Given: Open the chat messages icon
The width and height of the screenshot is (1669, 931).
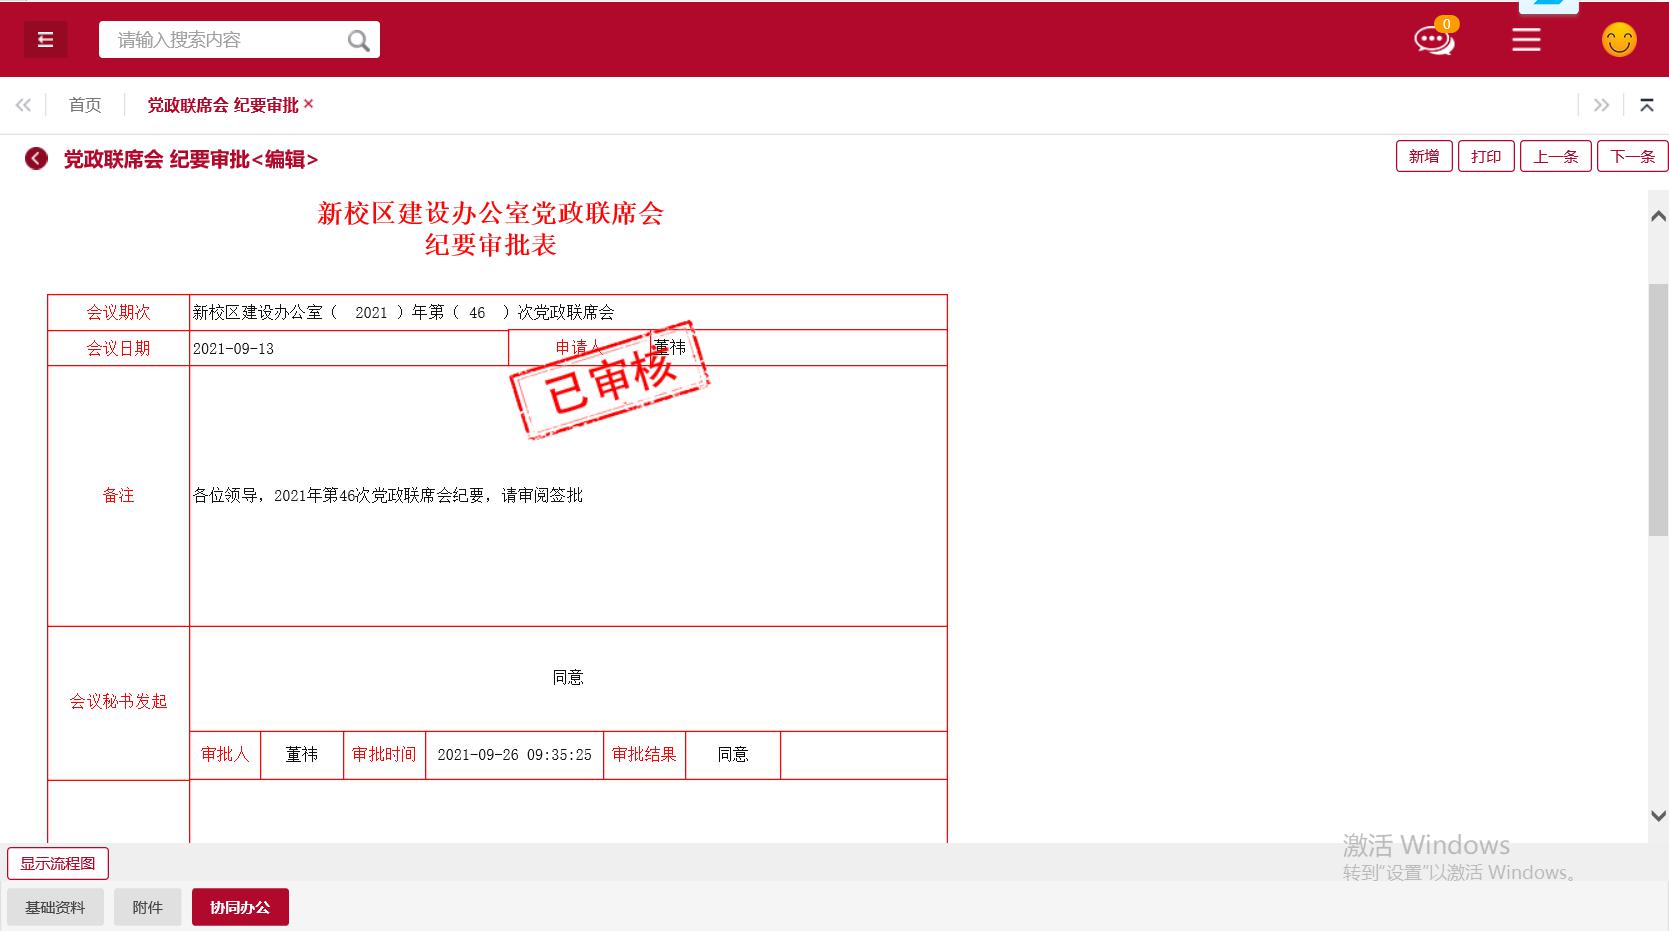Looking at the screenshot, I should (x=1432, y=40).
